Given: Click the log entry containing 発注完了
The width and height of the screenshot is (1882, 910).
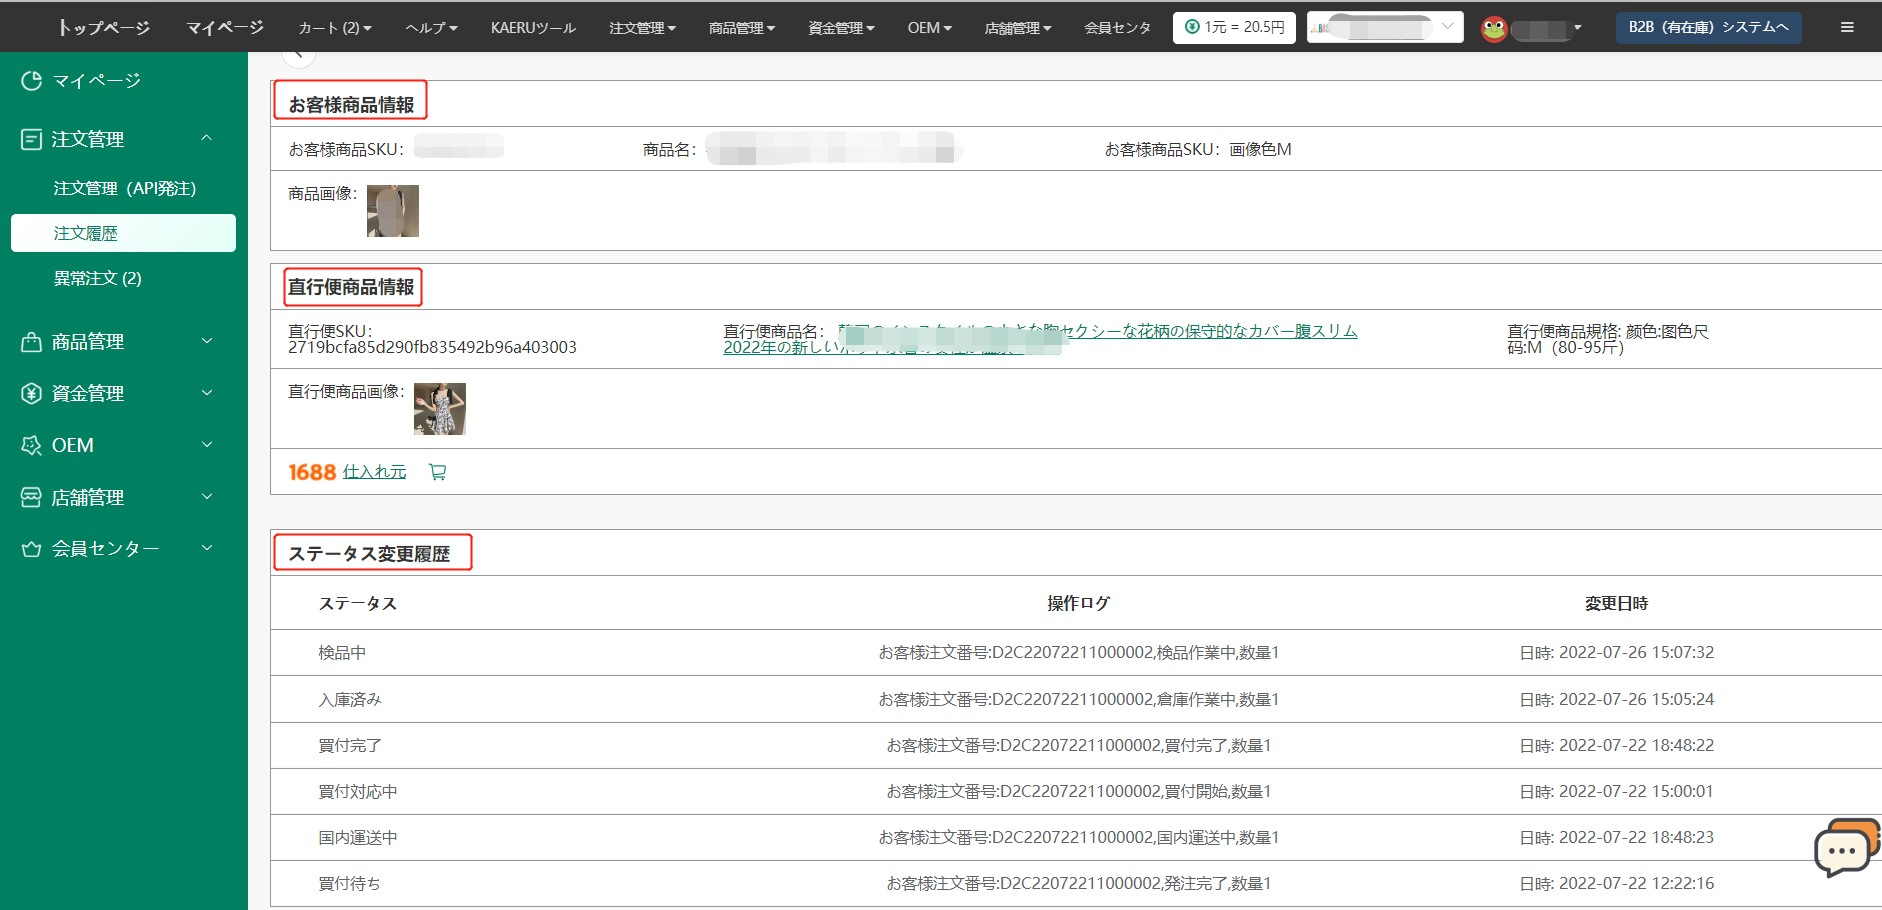Looking at the screenshot, I should tap(1078, 884).
